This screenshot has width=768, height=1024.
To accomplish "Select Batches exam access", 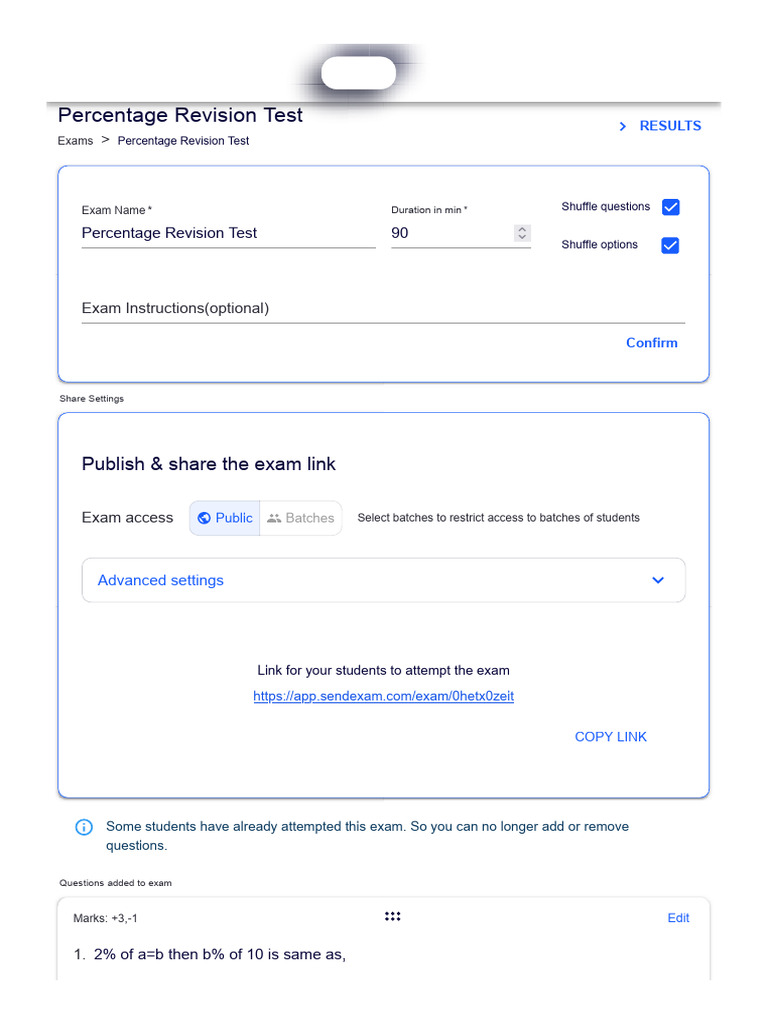I will [300, 518].
